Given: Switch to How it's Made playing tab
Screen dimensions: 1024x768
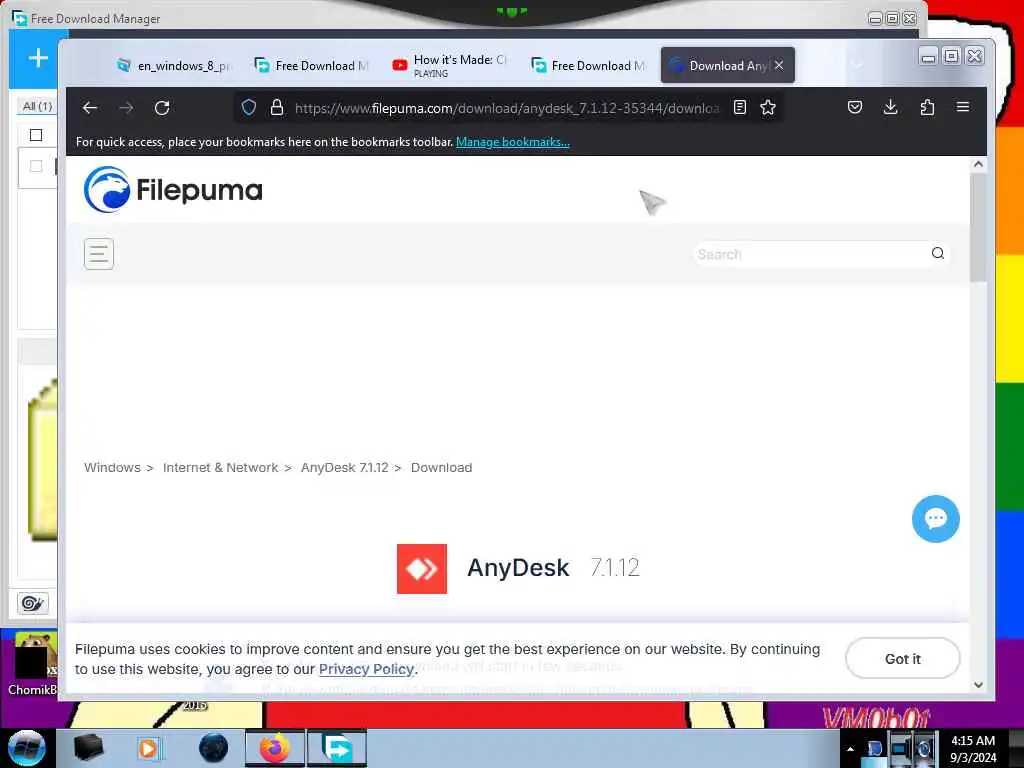Looking at the screenshot, I should [x=450, y=65].
